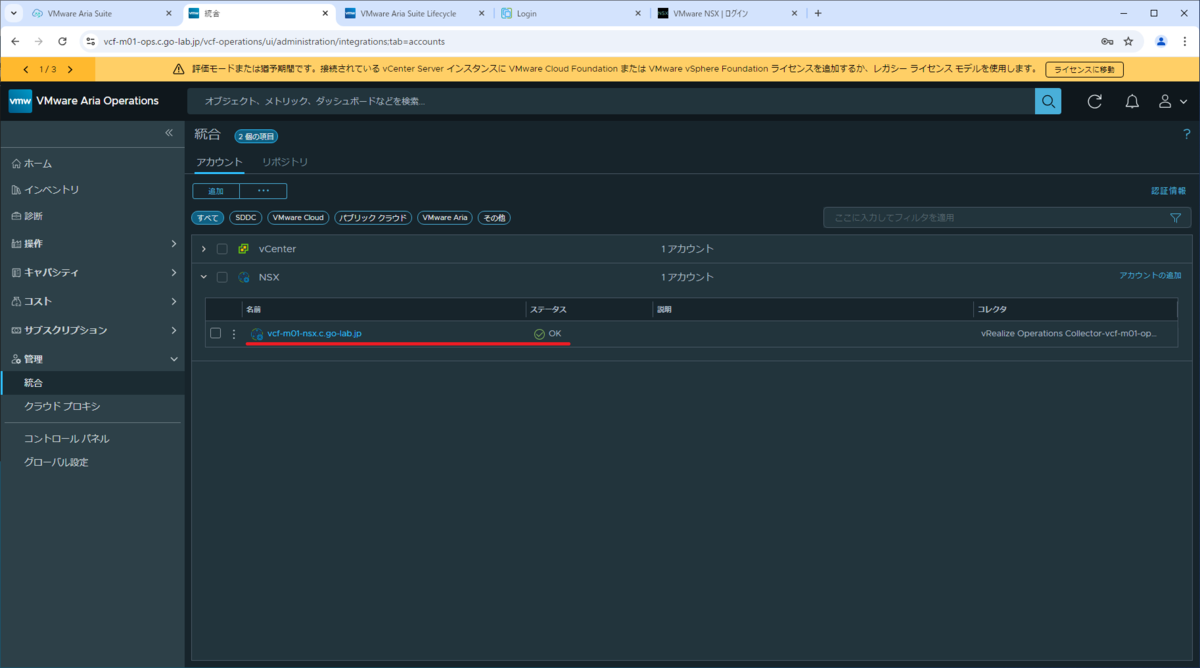Open notifications bell icon
The width and height of the screenshot is (1200, 668).
coord(1132,101)
